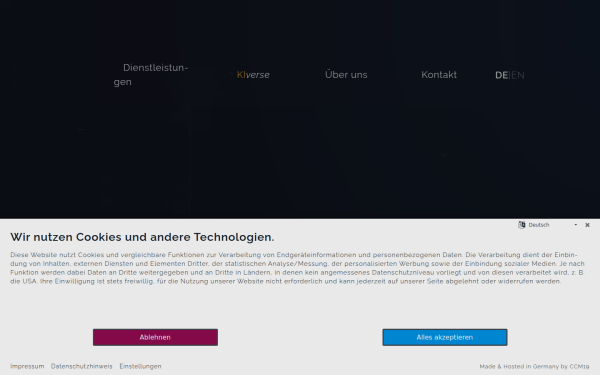Screen dimensions: 600x375
Task: Open the KIverse navigation link
Action: [x=253, y=75]
